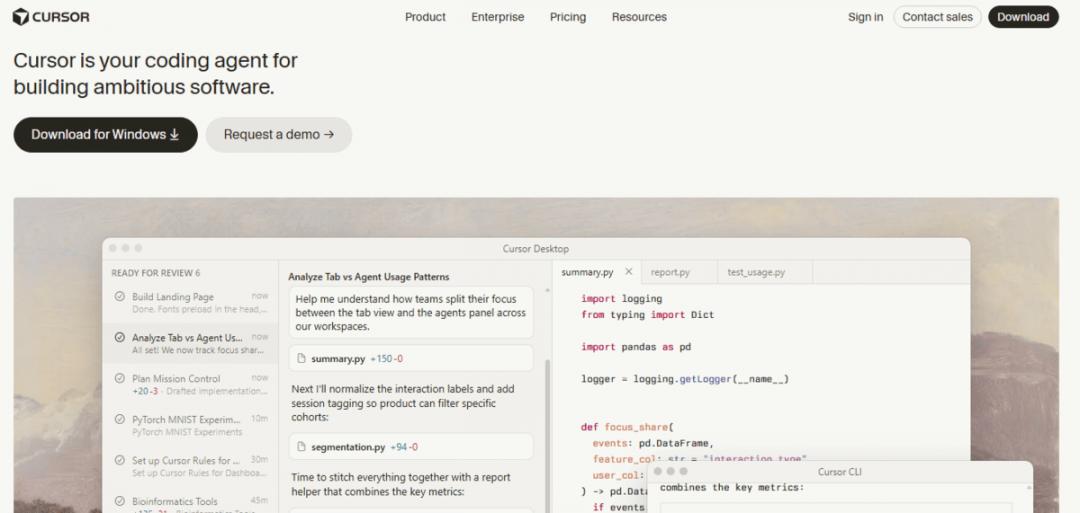Click check icon beside Analyze Tab vs Agent

[119, 337]
